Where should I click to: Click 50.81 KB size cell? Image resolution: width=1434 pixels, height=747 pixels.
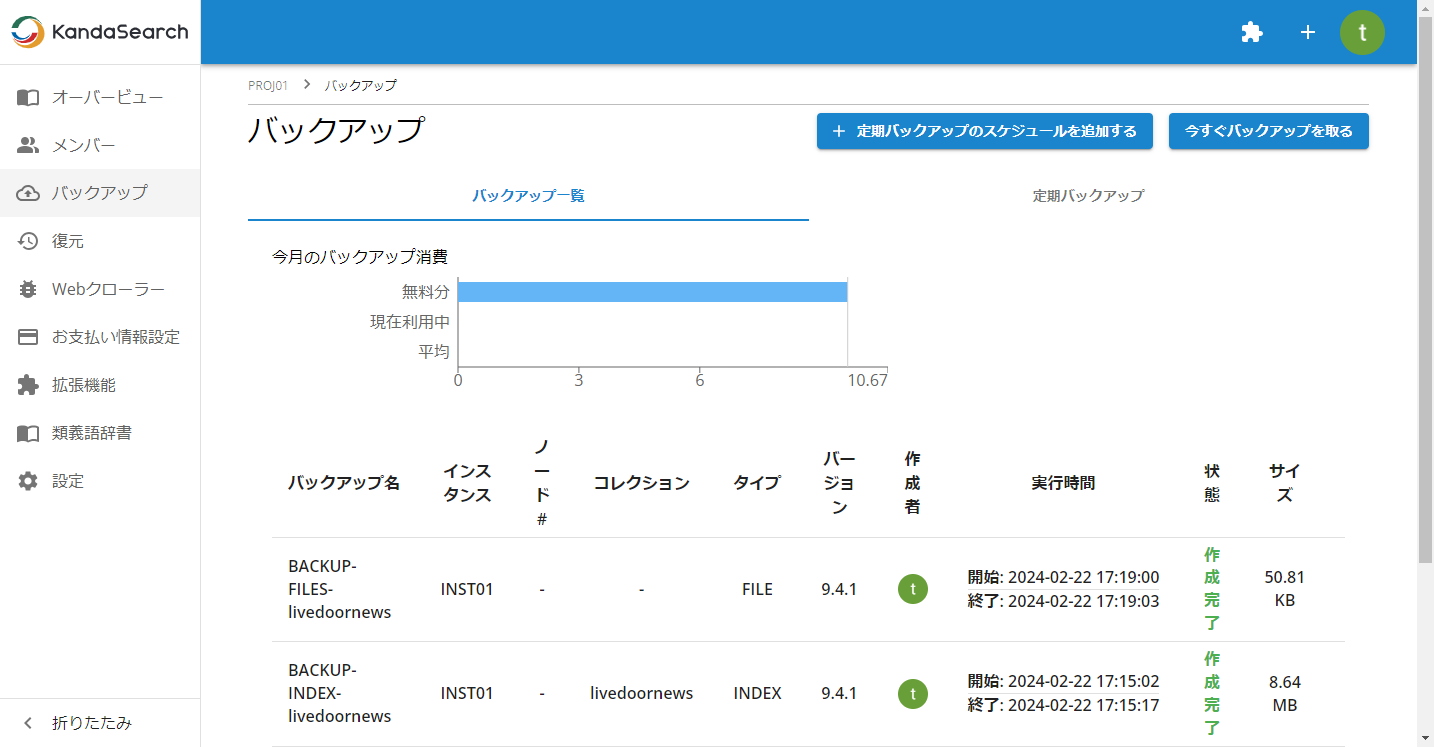click(x=1285, y=589)
